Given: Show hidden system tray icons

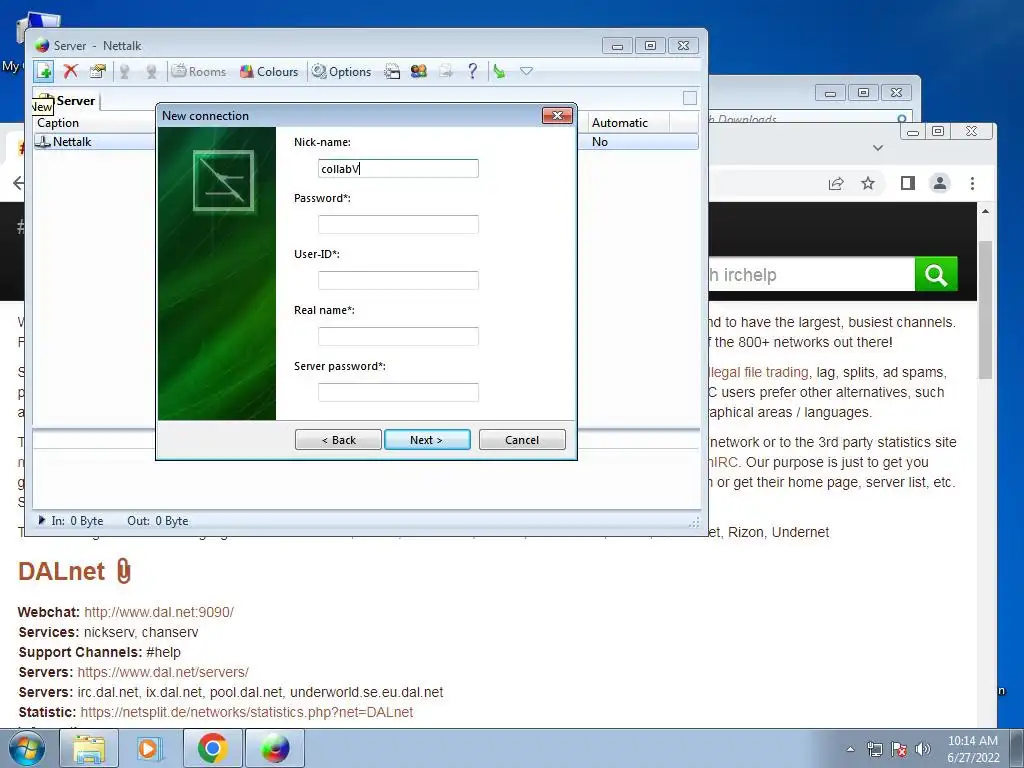Looking at the screenshot, I should pos(850,749).
